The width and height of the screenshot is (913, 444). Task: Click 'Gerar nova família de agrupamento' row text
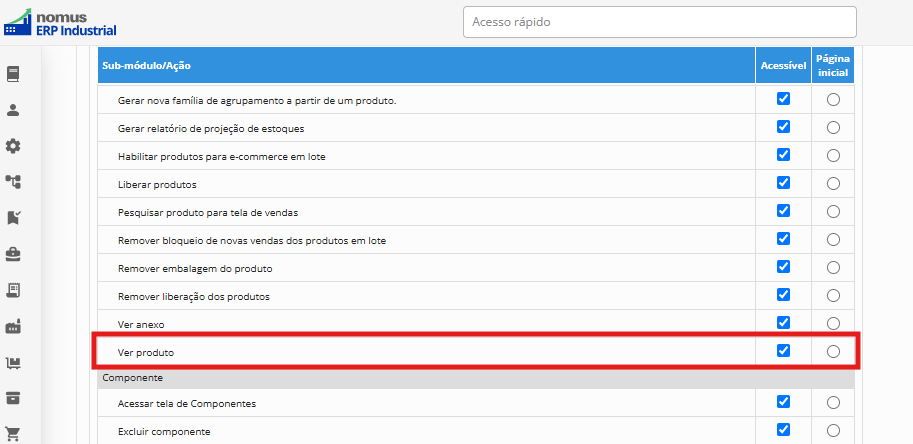[x=257, y=101]
